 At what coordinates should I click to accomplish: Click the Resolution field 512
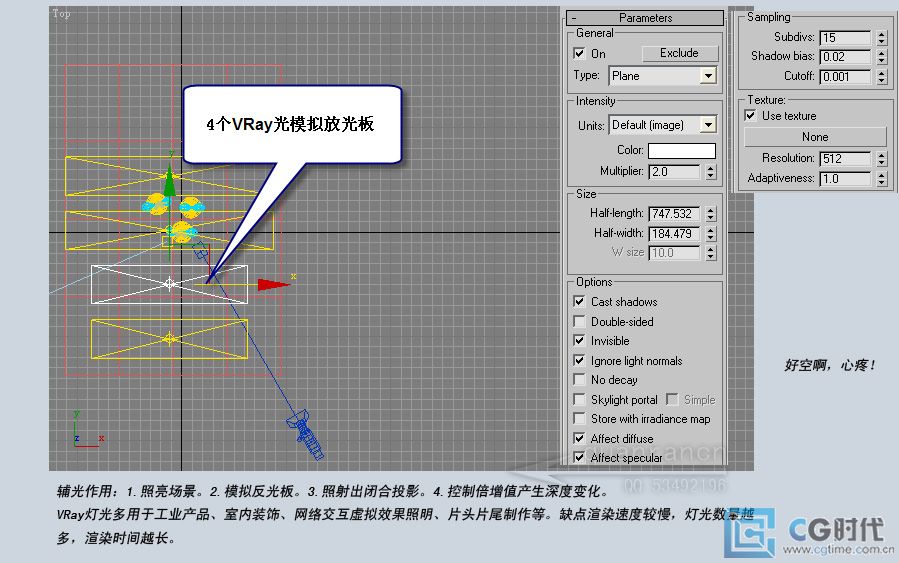[845, 159]
